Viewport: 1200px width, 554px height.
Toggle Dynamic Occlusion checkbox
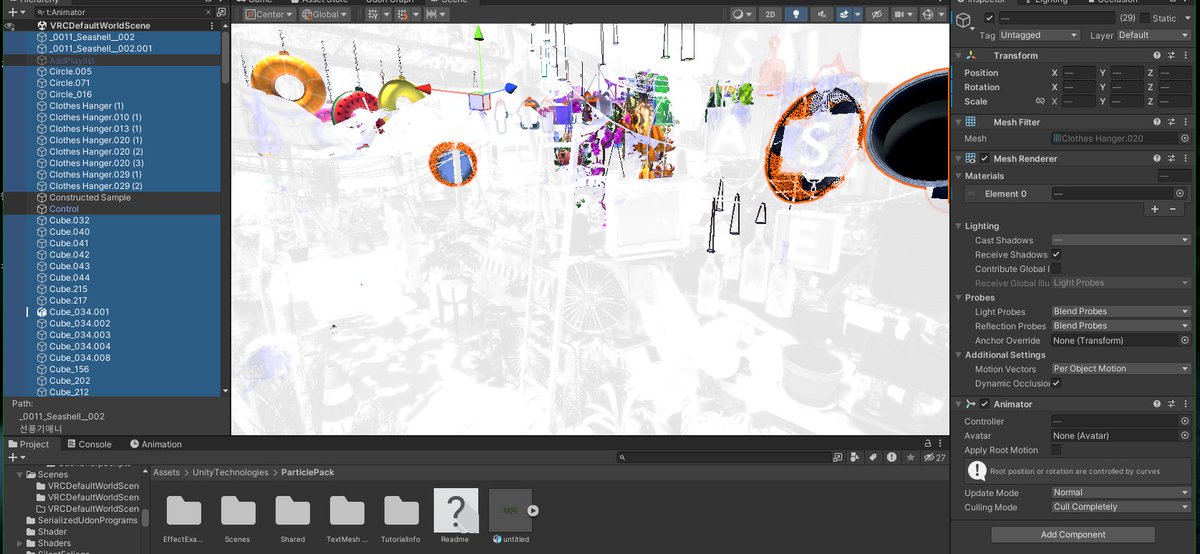pyautogui.click(x=1056, y=383)
